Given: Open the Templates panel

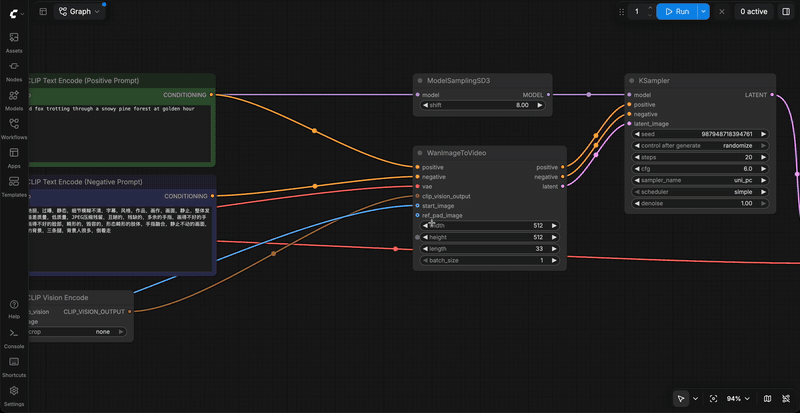Looking at the screenshot, I should click(x=14, y=186).
